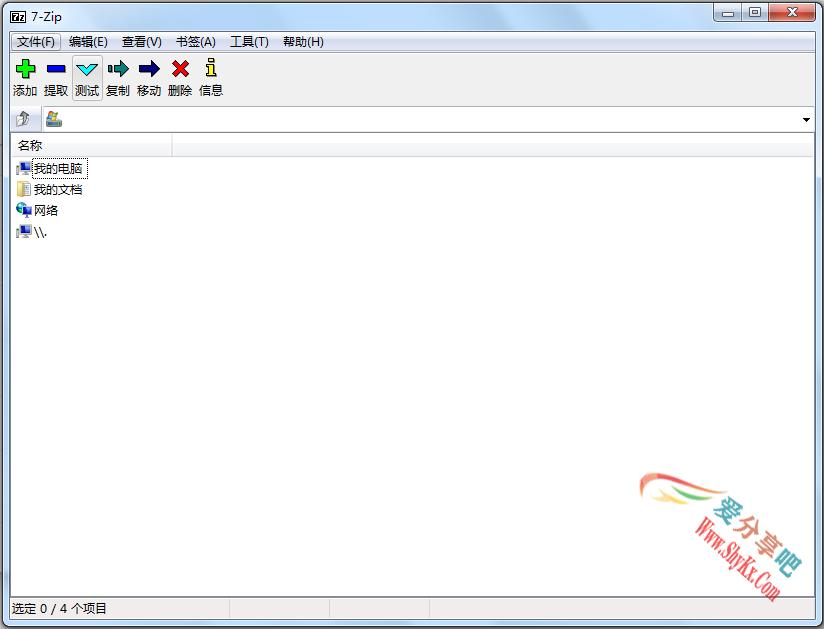Expand the address bar path dropdown

click(x=806, y=120)
